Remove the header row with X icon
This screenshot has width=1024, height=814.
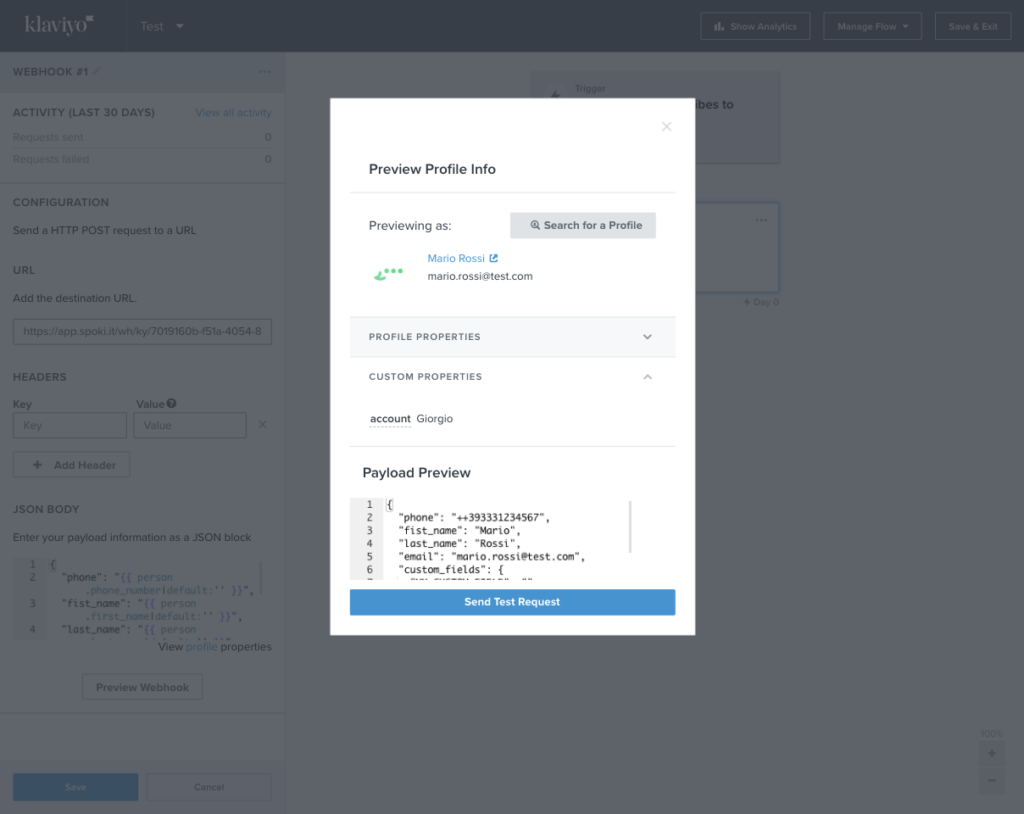pos(263,425)
